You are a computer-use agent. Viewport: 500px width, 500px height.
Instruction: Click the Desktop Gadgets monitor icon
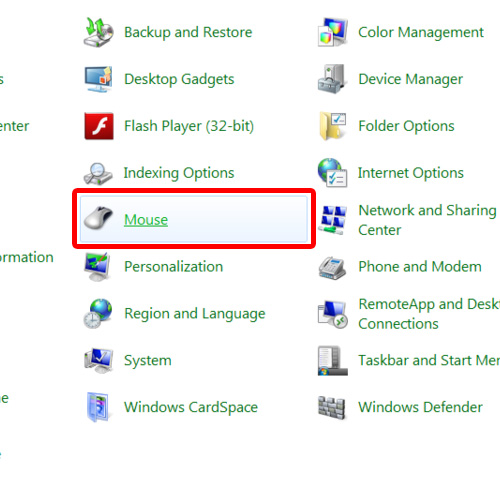(98, 79)
